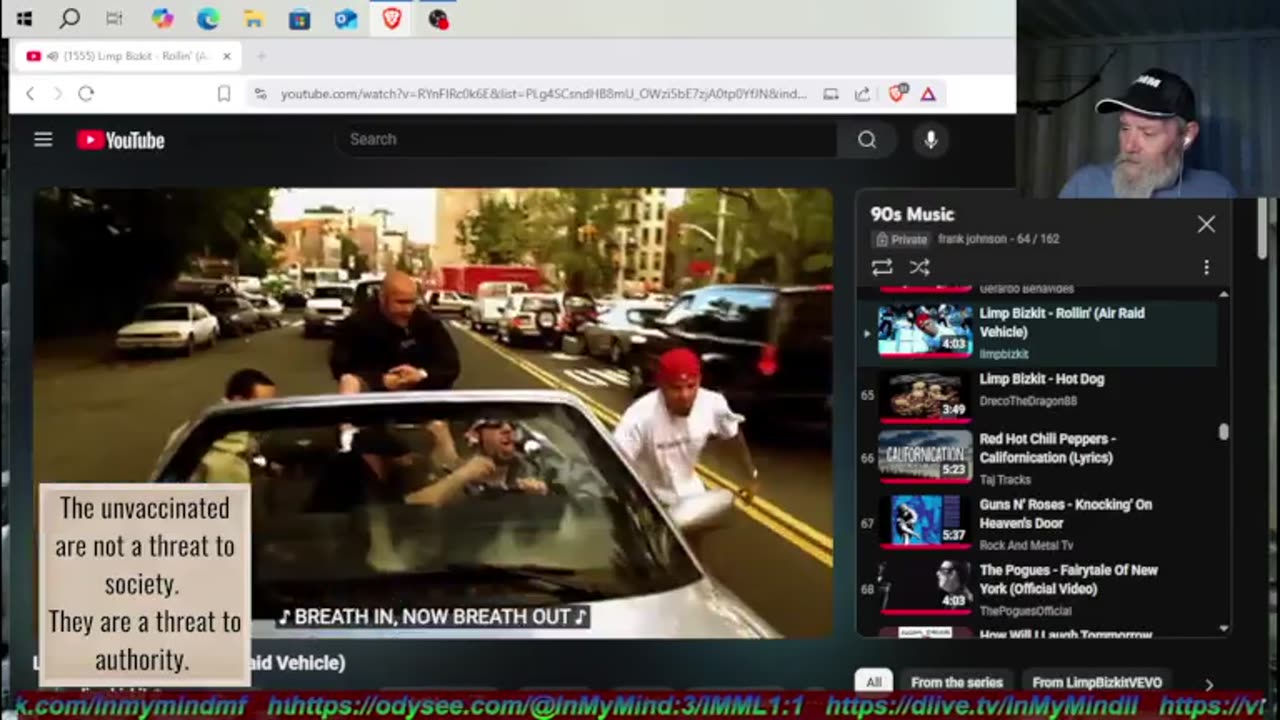Image resolution: width=1280 pixels, height=720 pixels.
Task: Click channel name DrecoTheDragon88
Action: click(1027, 401)
